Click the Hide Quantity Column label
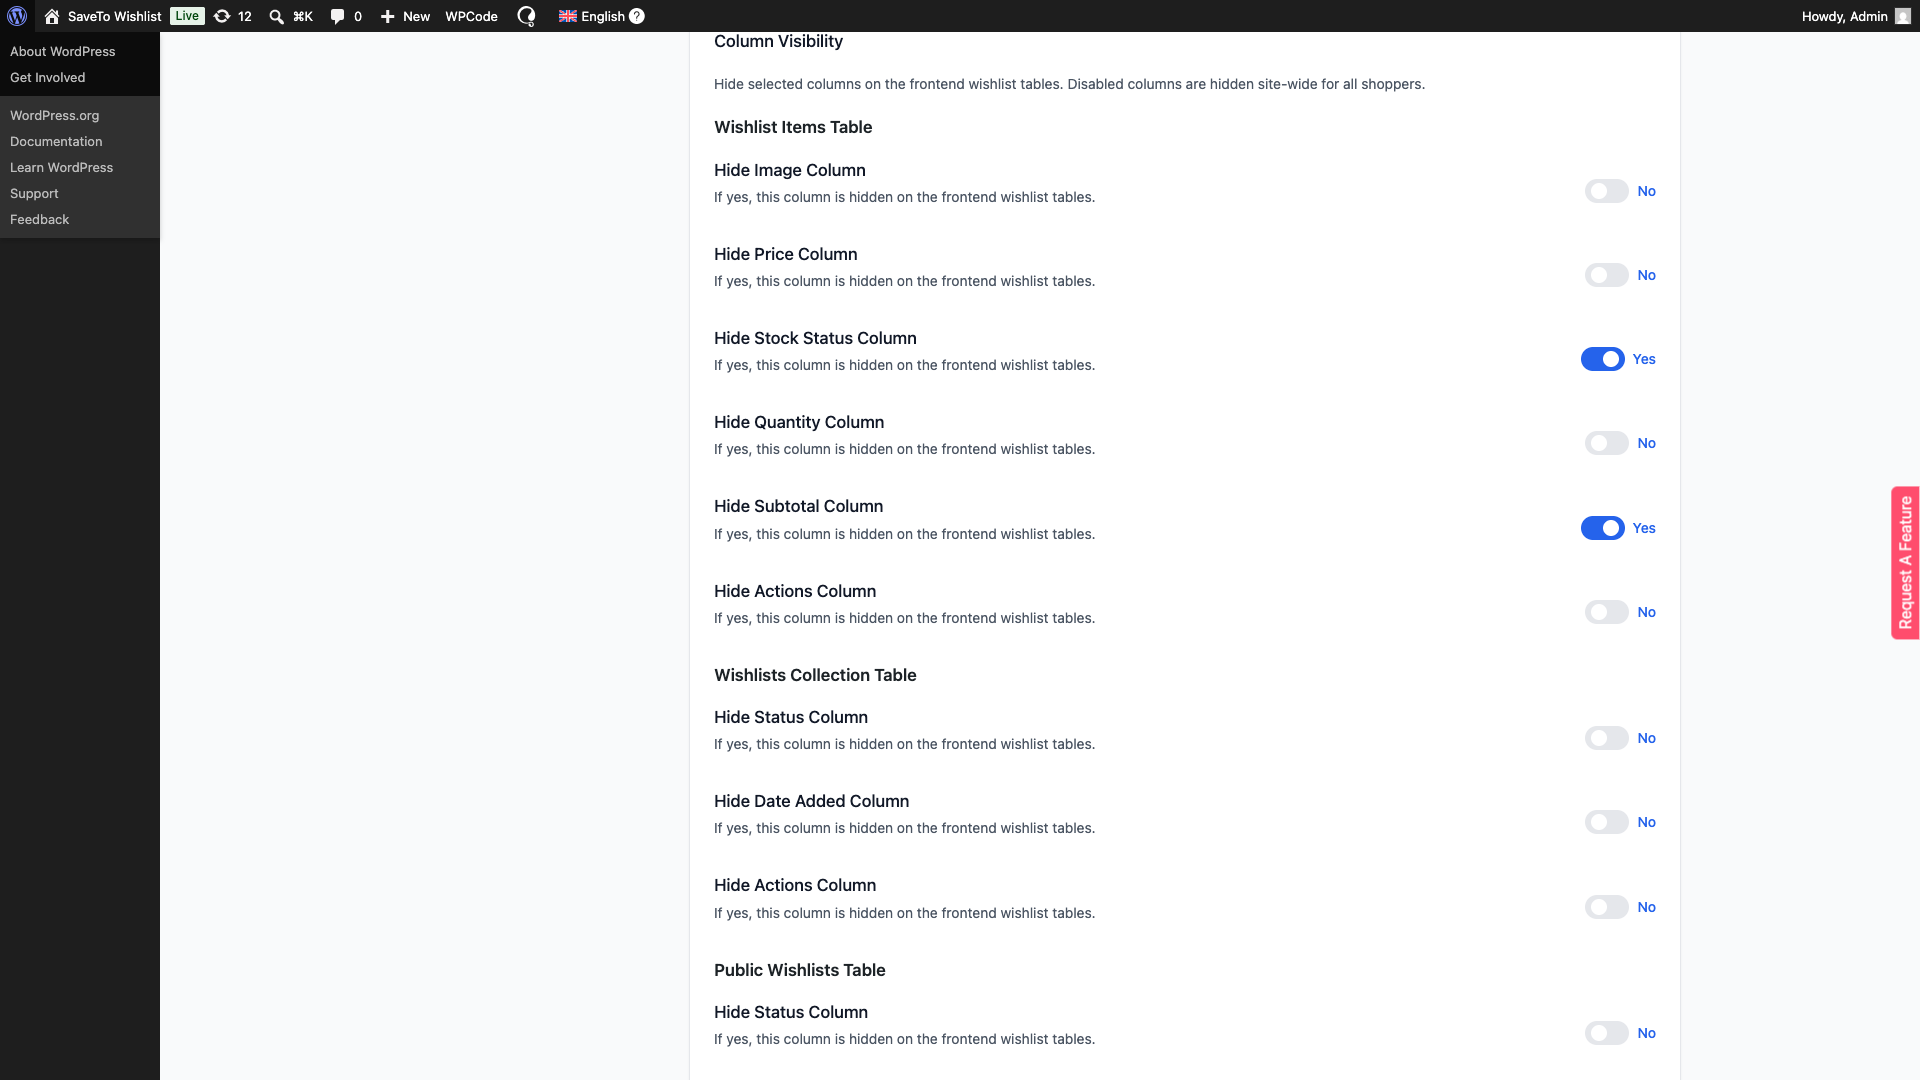The height and width of the screenshot is (1080, 1920). coord(799,422)
